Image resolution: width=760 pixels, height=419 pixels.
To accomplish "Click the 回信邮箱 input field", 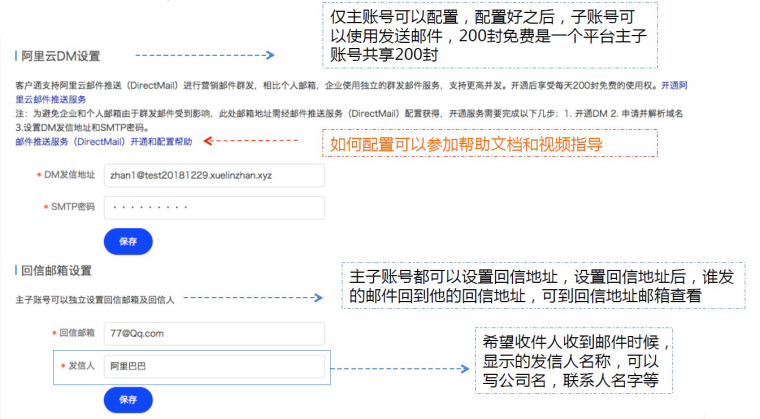I will coord(214,334).
